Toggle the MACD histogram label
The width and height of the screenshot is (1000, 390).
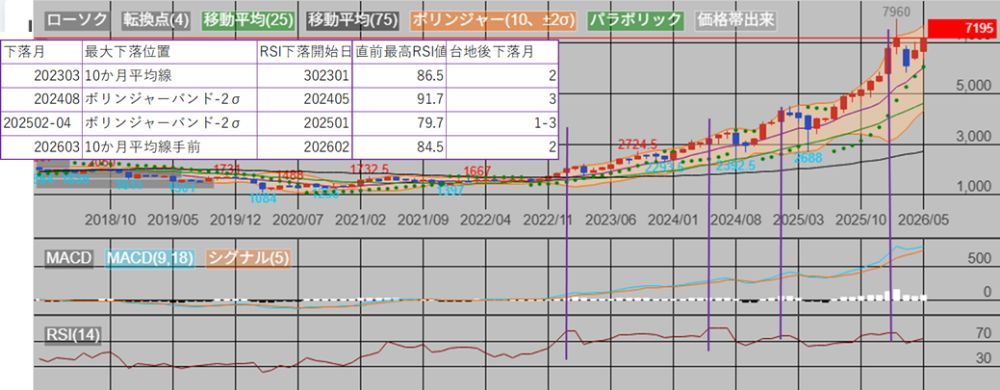[x=69, y=258]
